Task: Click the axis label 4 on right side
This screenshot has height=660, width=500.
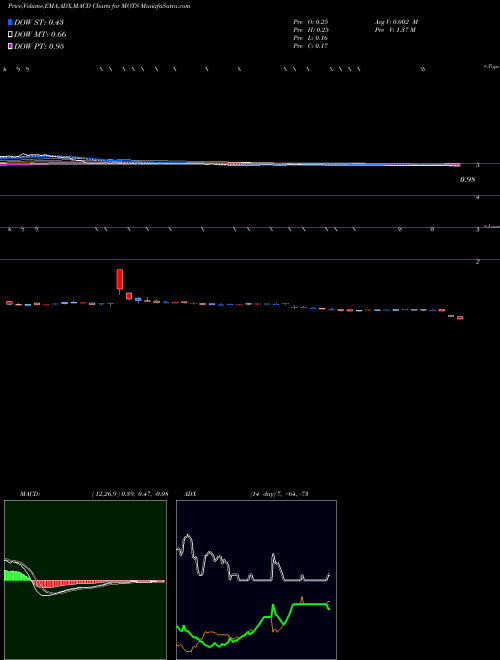Action: pos(478,197)
